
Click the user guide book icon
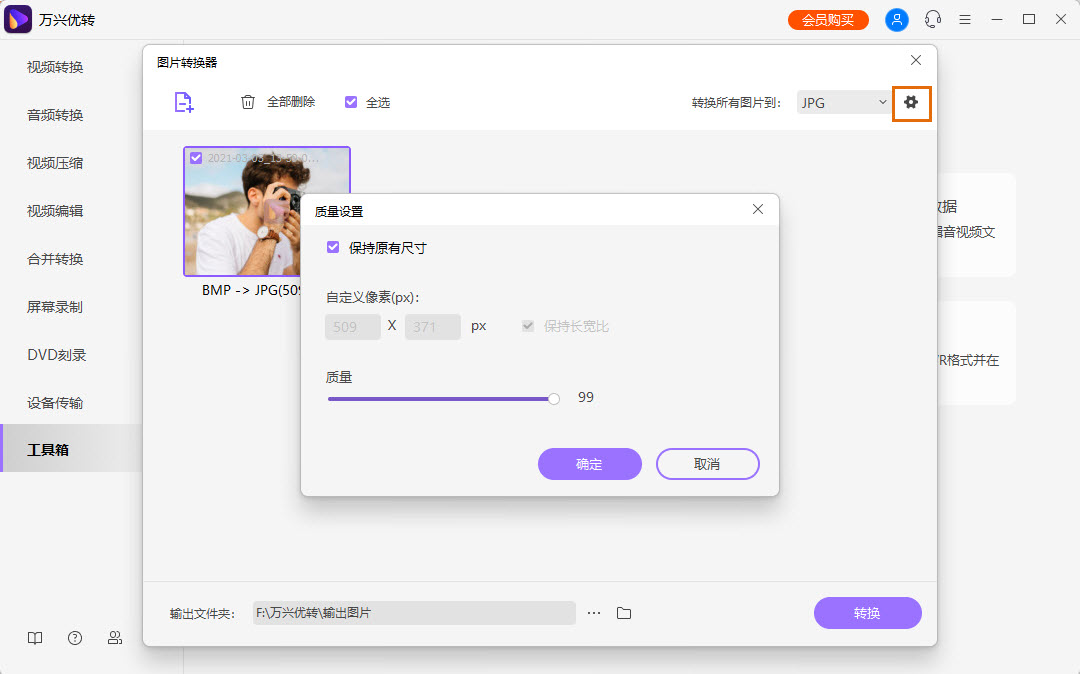pyautogui.click(x=35, y=637)
